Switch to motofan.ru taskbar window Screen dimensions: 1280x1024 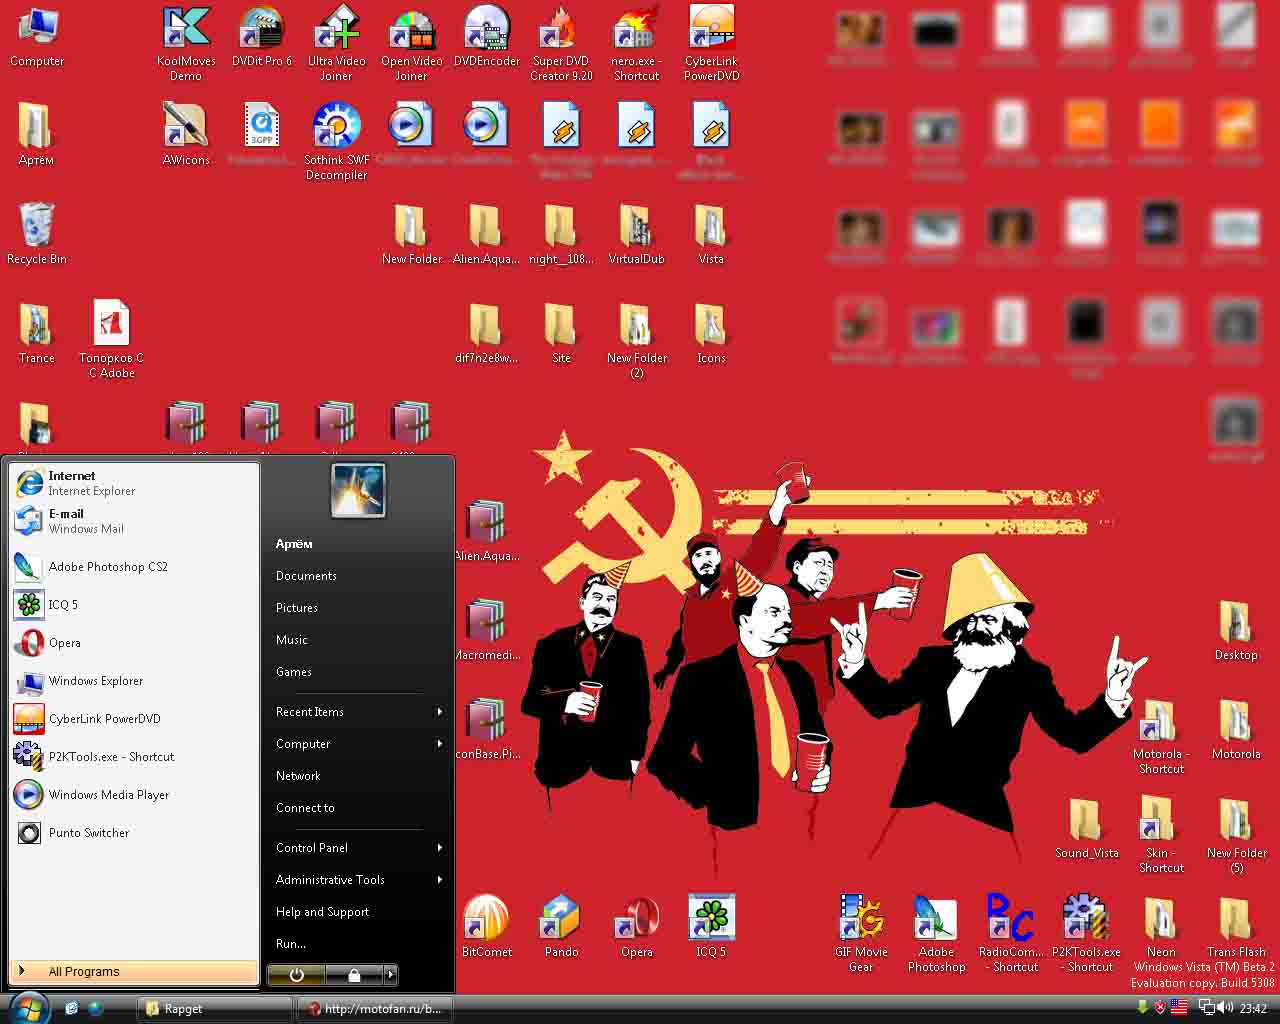coord(375,1009)
